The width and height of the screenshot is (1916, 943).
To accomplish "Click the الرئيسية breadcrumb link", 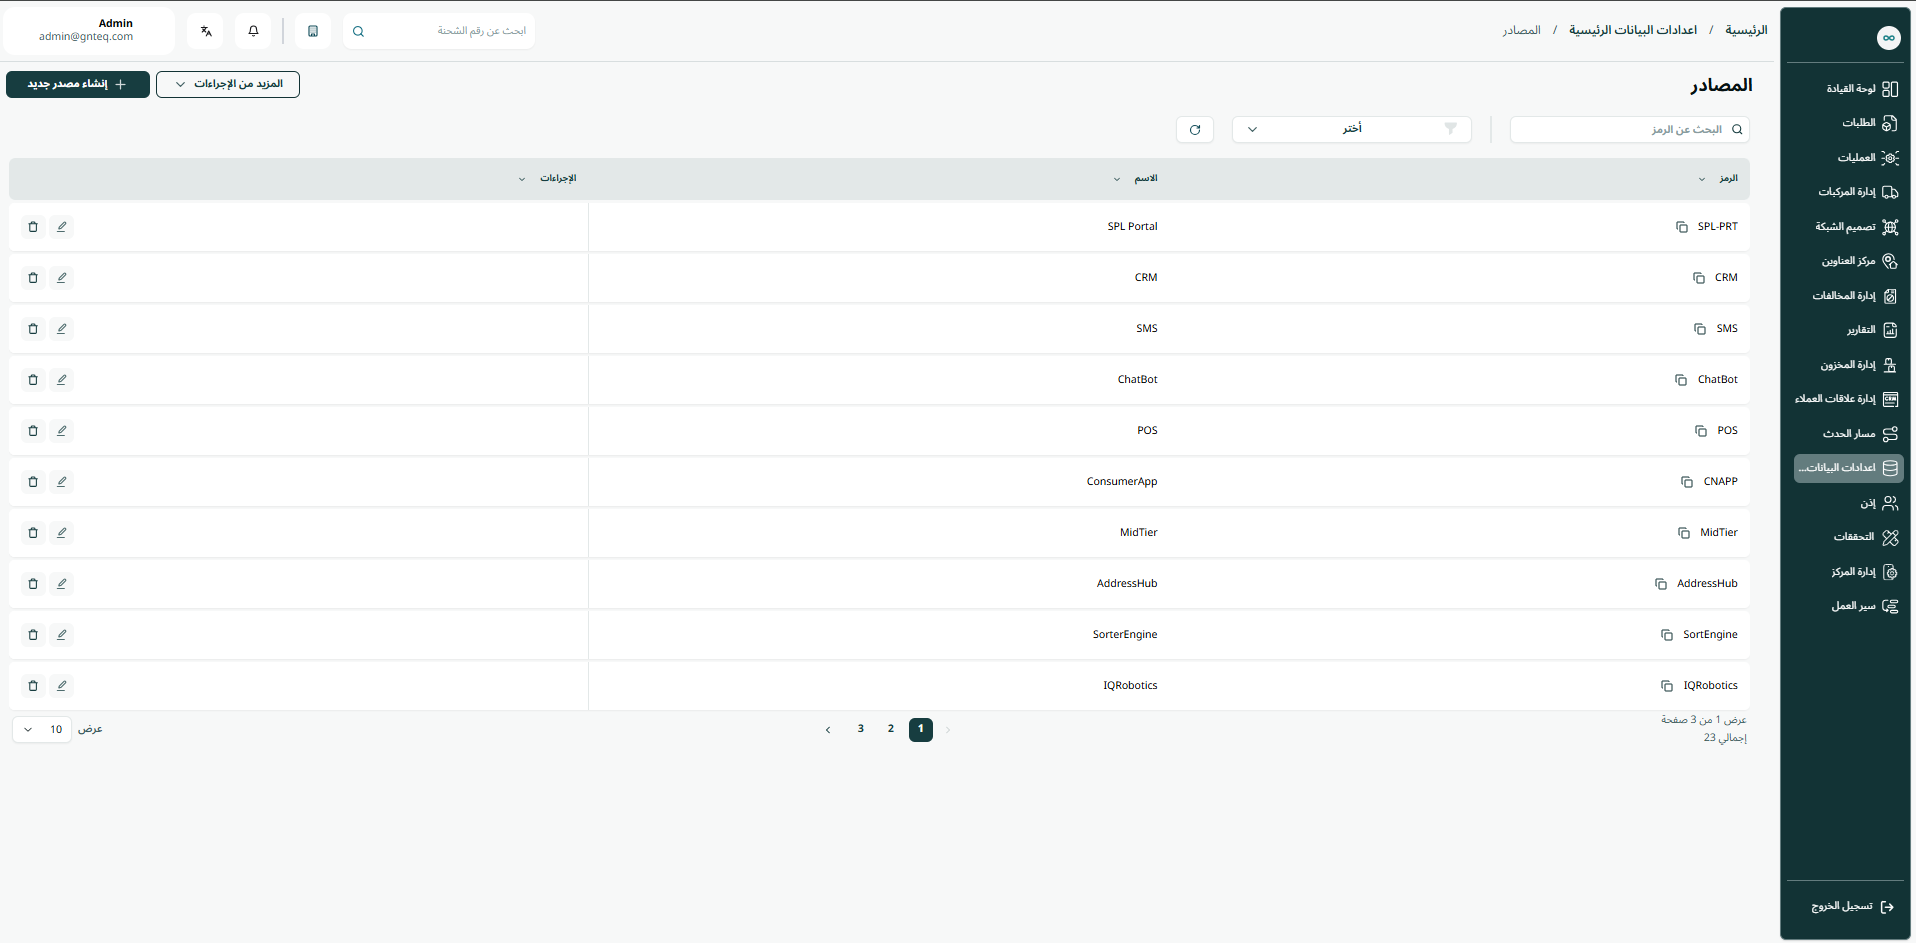I will tap(1746, 30).
